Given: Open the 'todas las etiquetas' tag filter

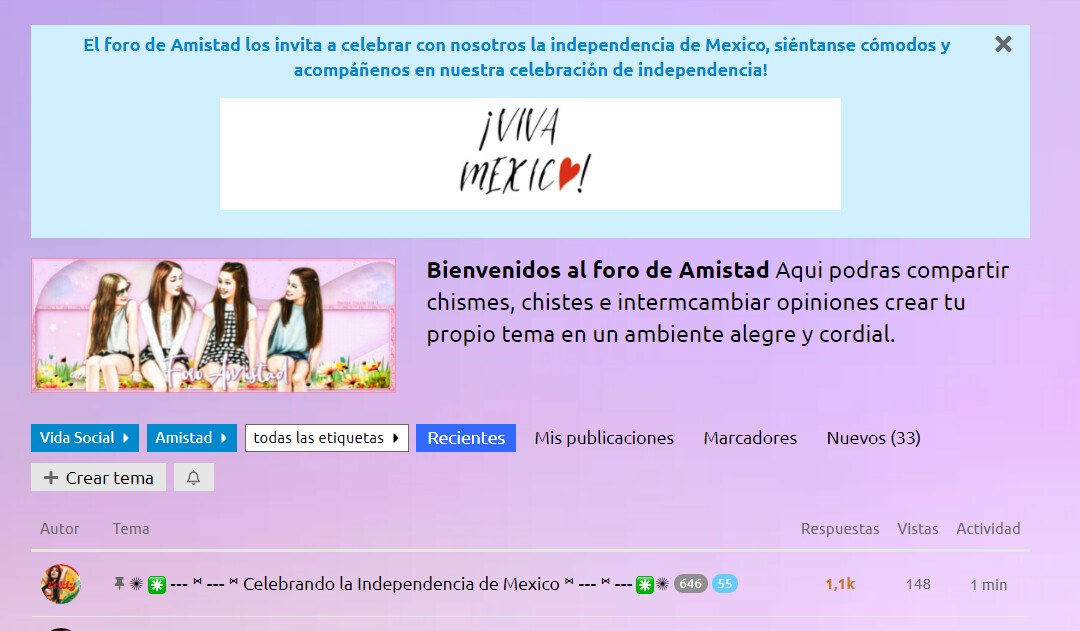Looking at the screenshot, I should (326, 438).
